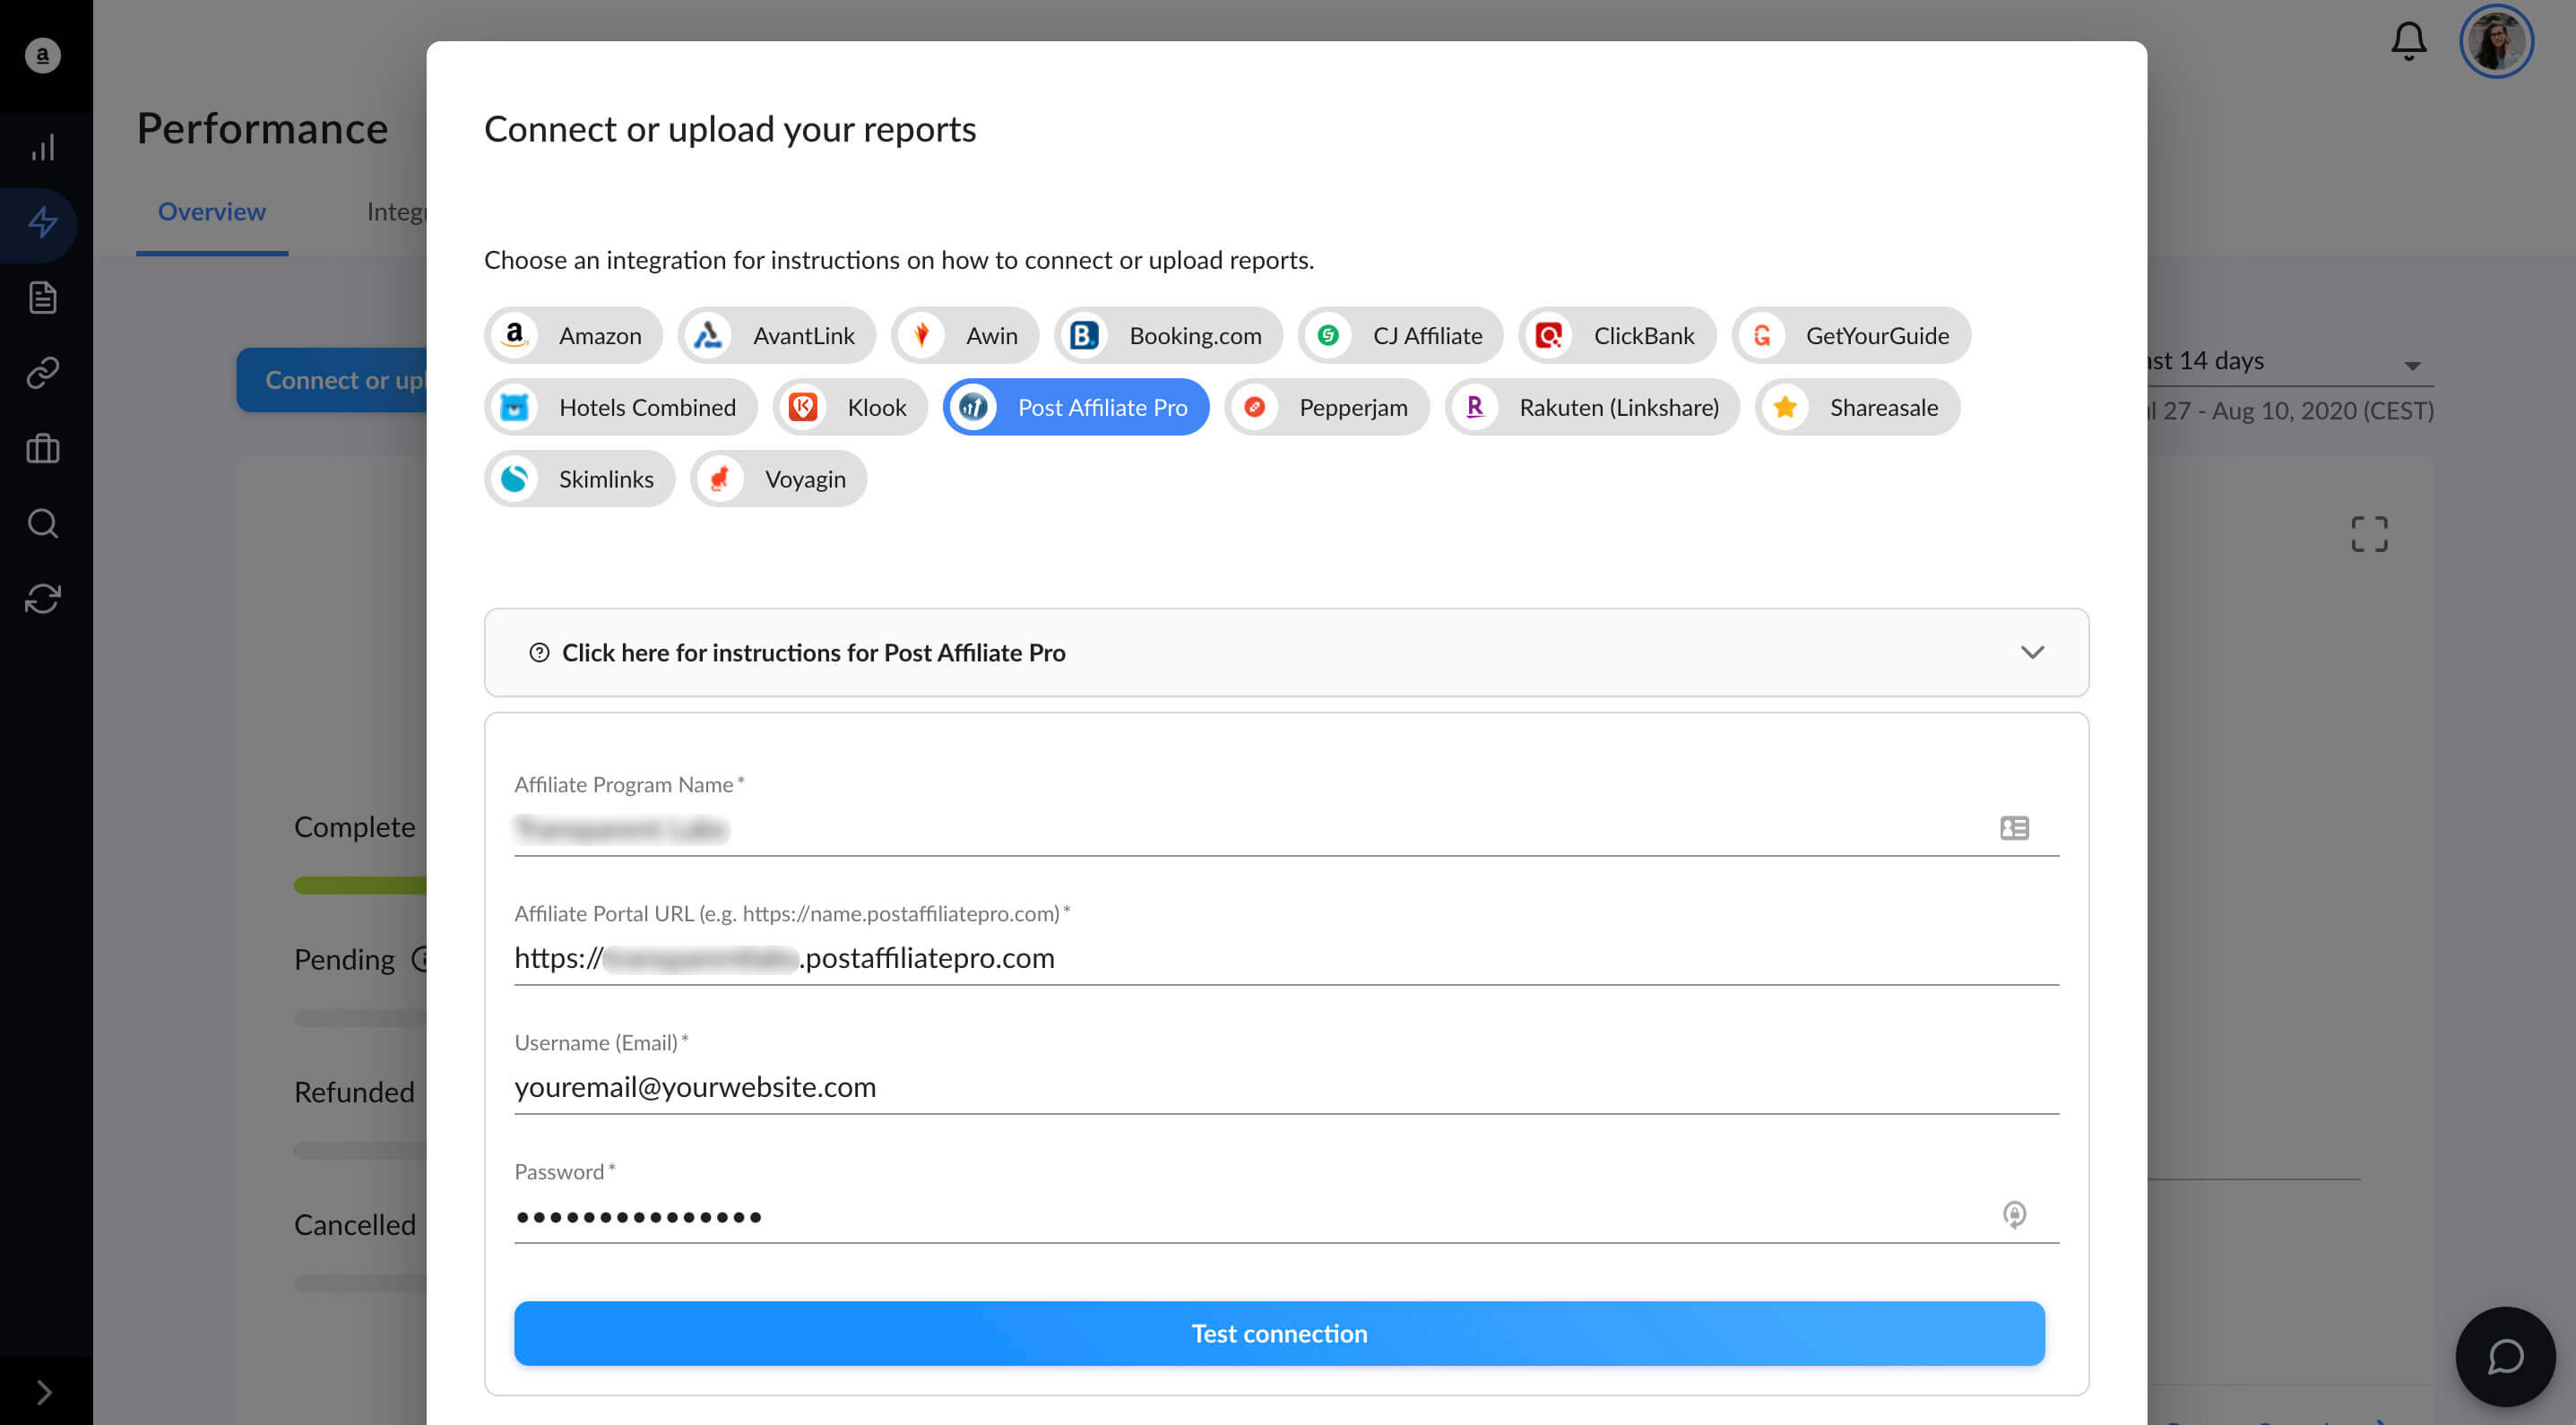Pick the Skimlinks integration
The height and width of the screenshot is (1425, 2576).
[x=580, y=479]
